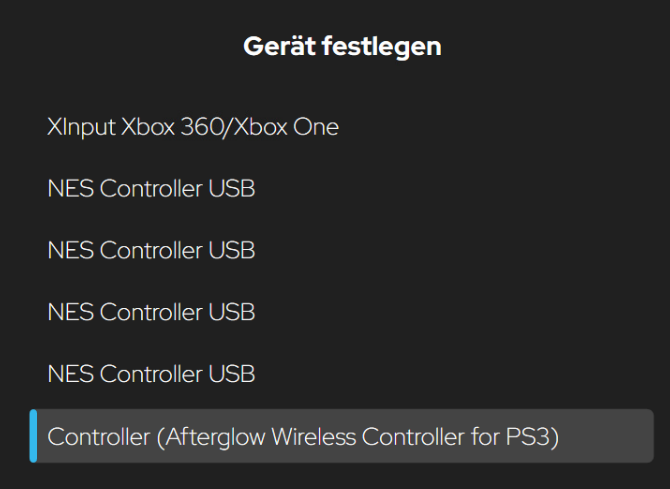The image size is (670, 489).
Task: Set the Xbox 360/Xbox One XInput device
Action: tap(193, 127)
